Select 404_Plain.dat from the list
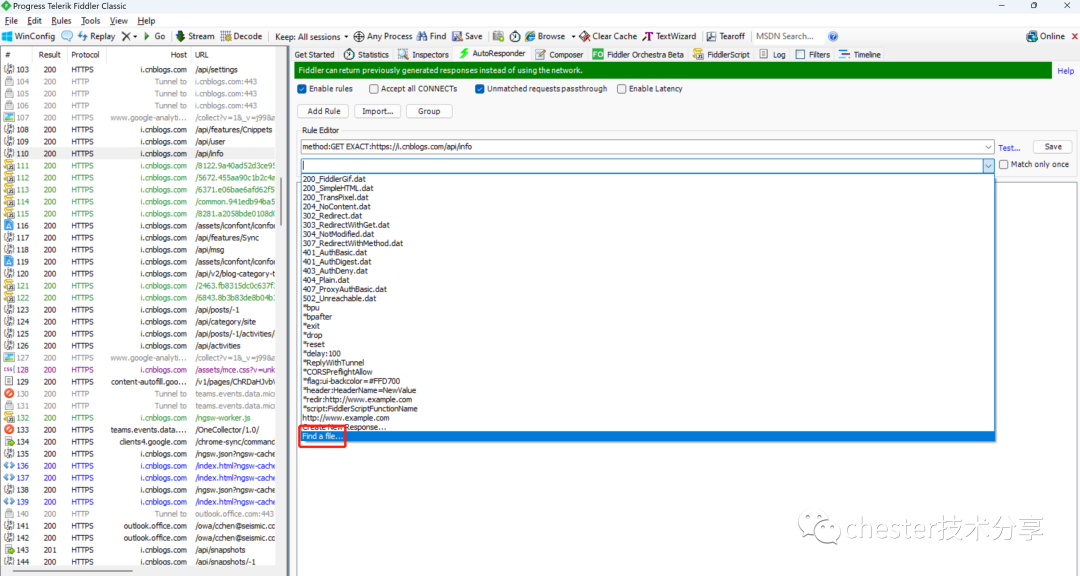 pos(647,280)
